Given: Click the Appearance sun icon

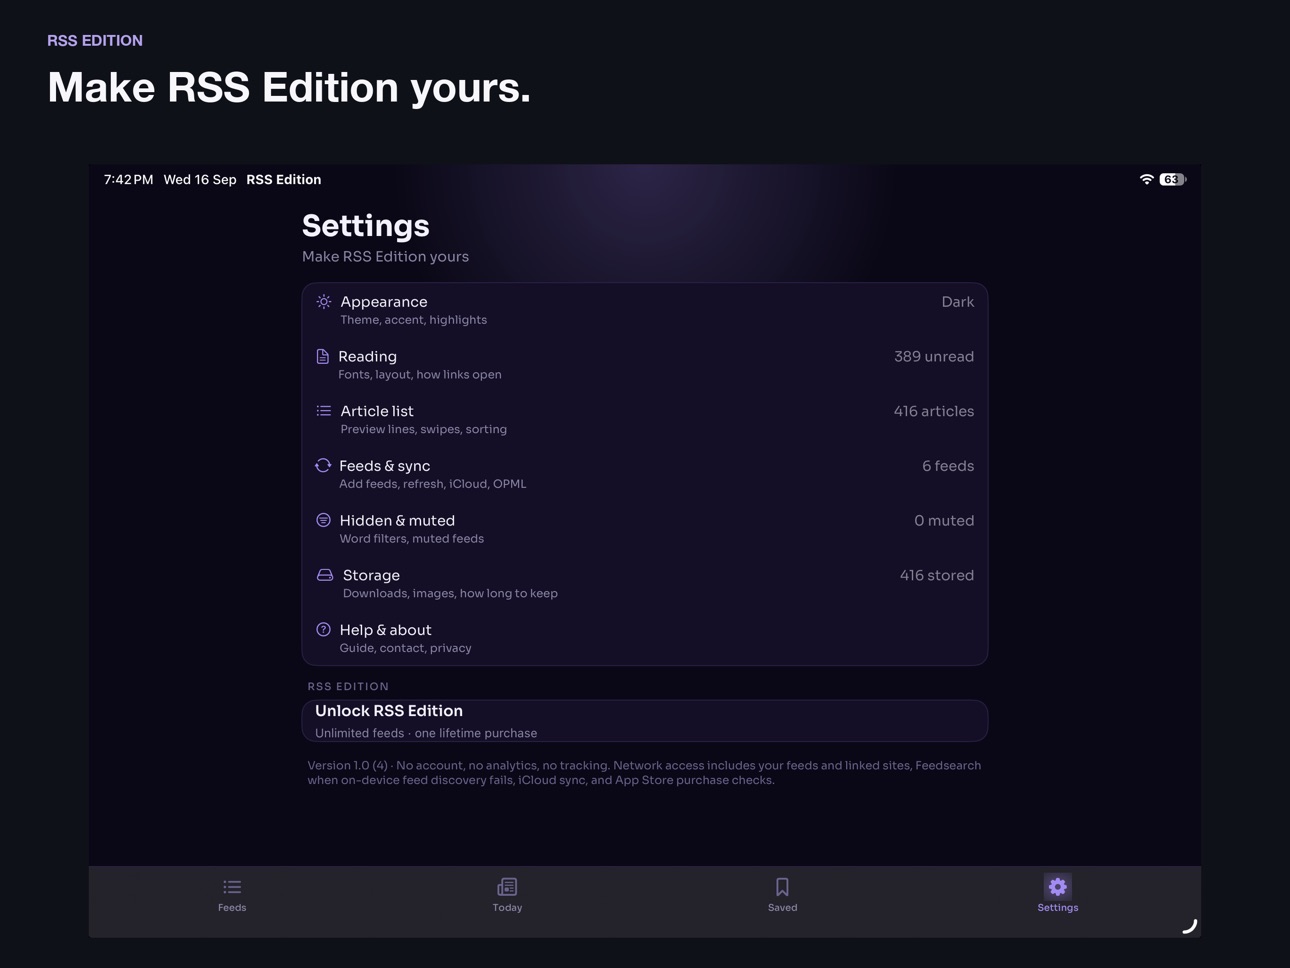Looking at the screenshot, I should click(324, 301).
